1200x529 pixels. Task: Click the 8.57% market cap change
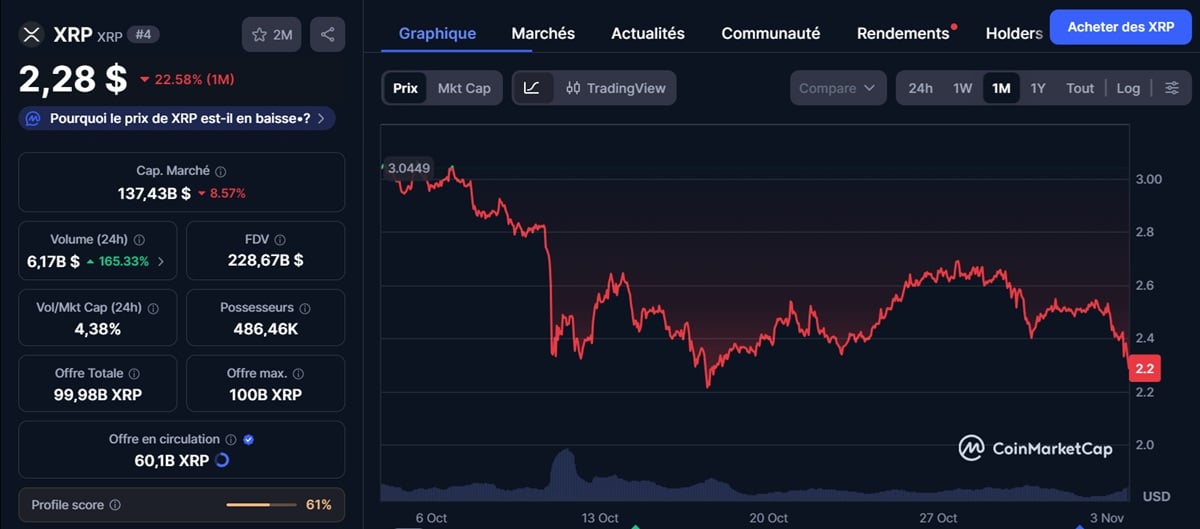pyautogui.click(x=221, y=193)
